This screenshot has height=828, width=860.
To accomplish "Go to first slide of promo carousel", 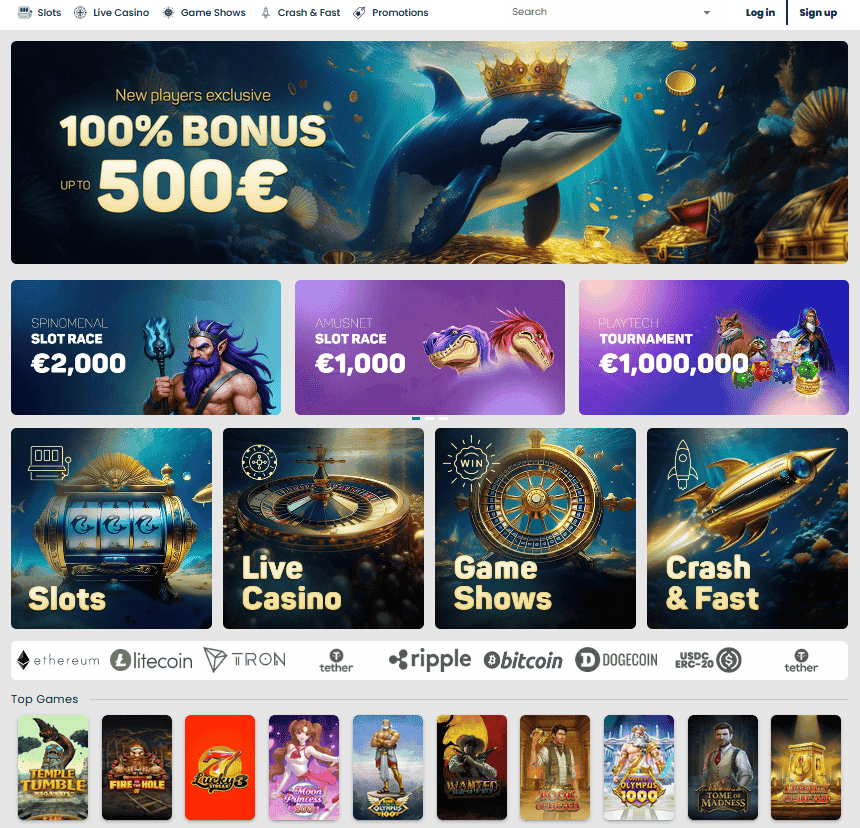I will click(x=416, y=418).
